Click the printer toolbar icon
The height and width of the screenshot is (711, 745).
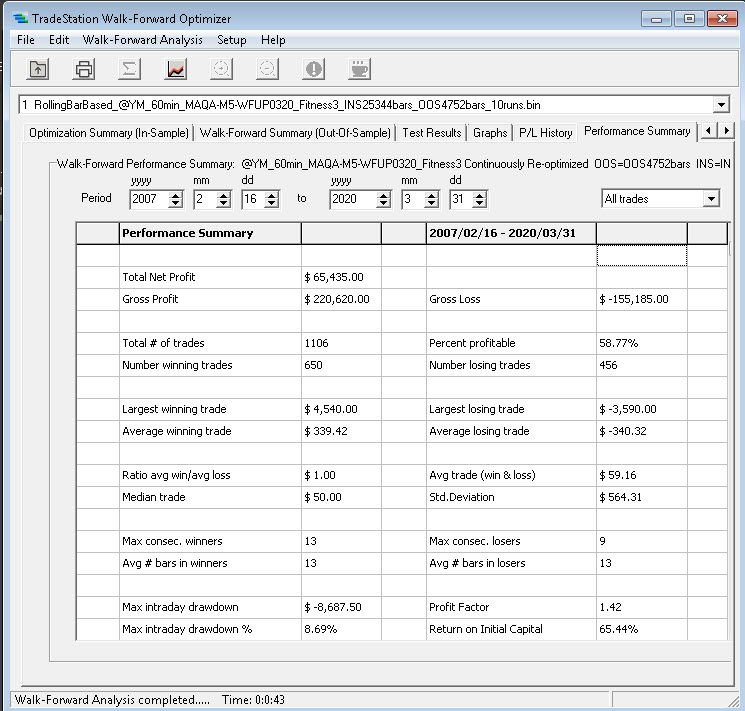[x=84, y=69]
